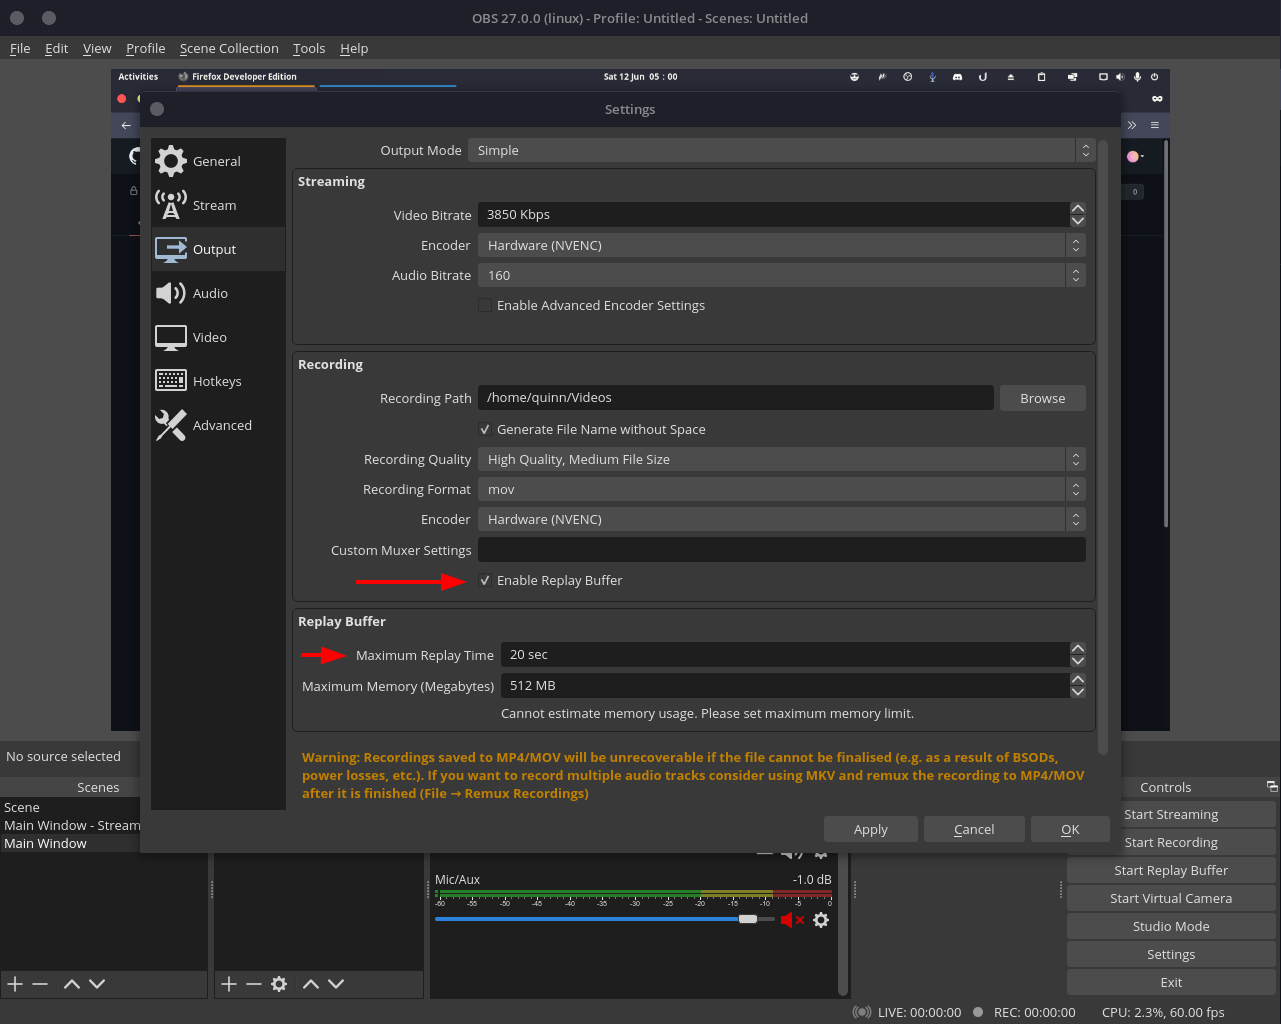Image resolution: width=1281 pixels, height=1024 pixels.
Task: Switch to the Video settings section
Action: (x=218, y=337)
